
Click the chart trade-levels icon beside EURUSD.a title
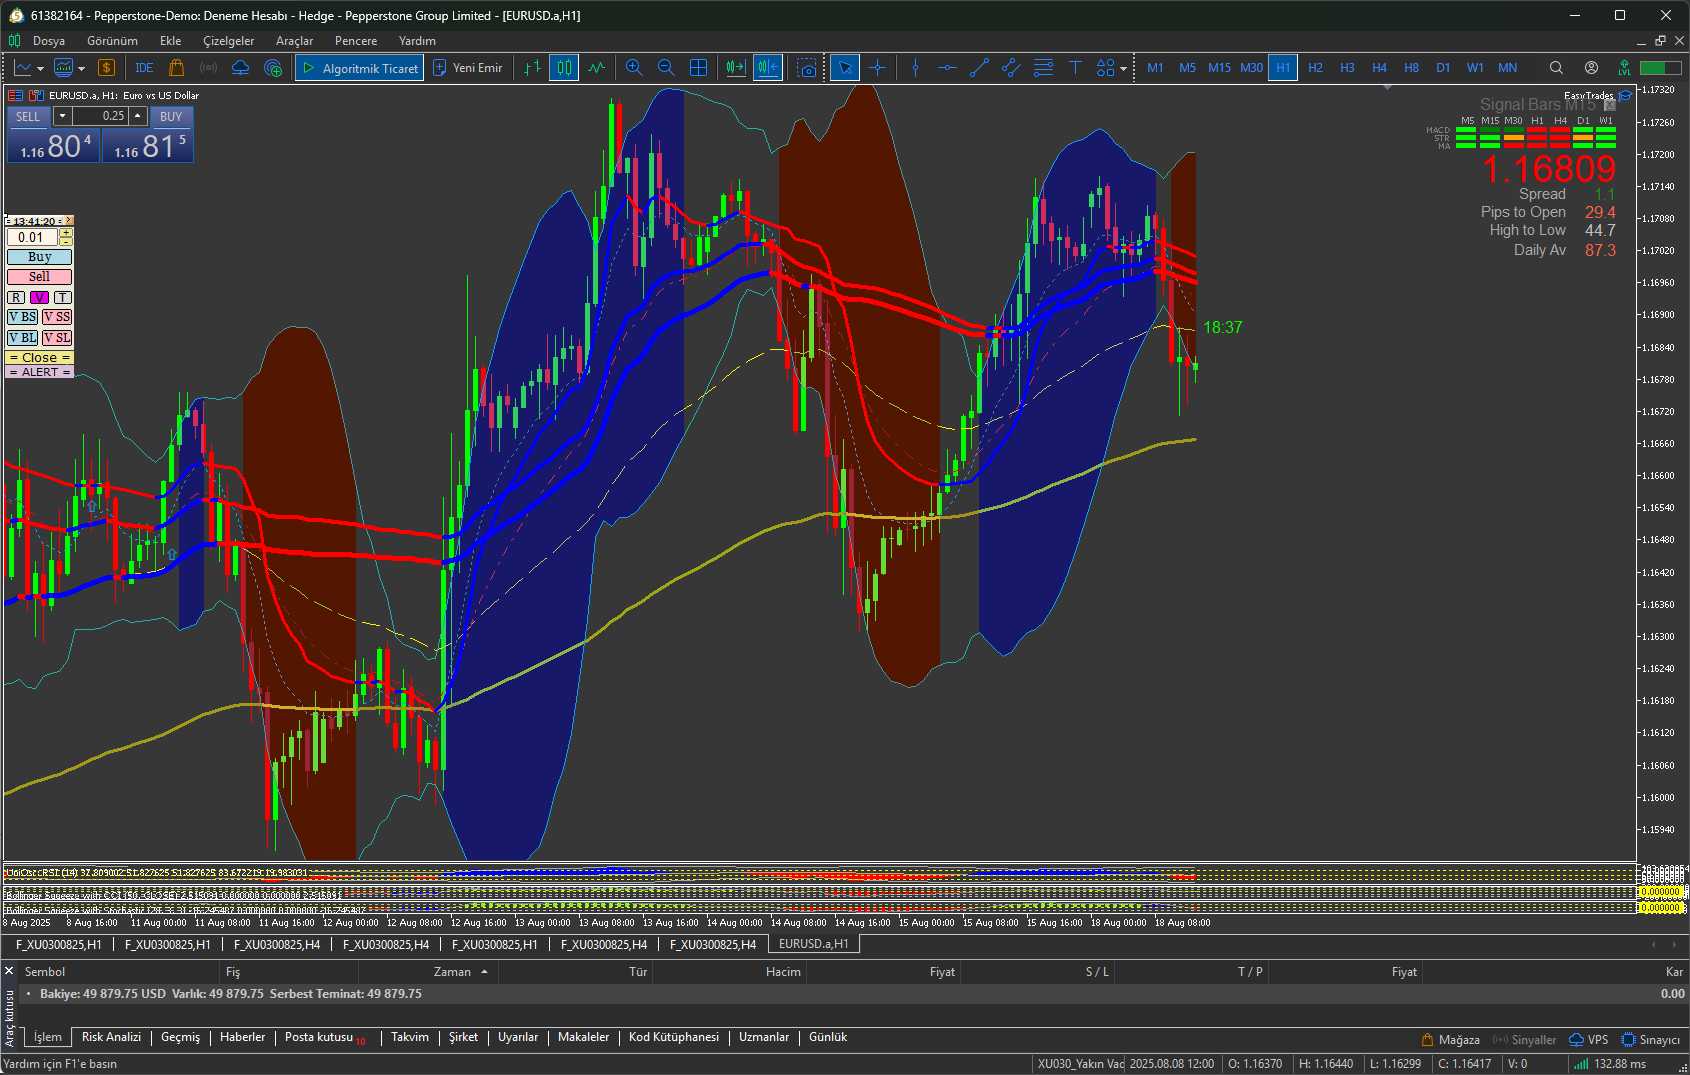click(x=36, y=96)
